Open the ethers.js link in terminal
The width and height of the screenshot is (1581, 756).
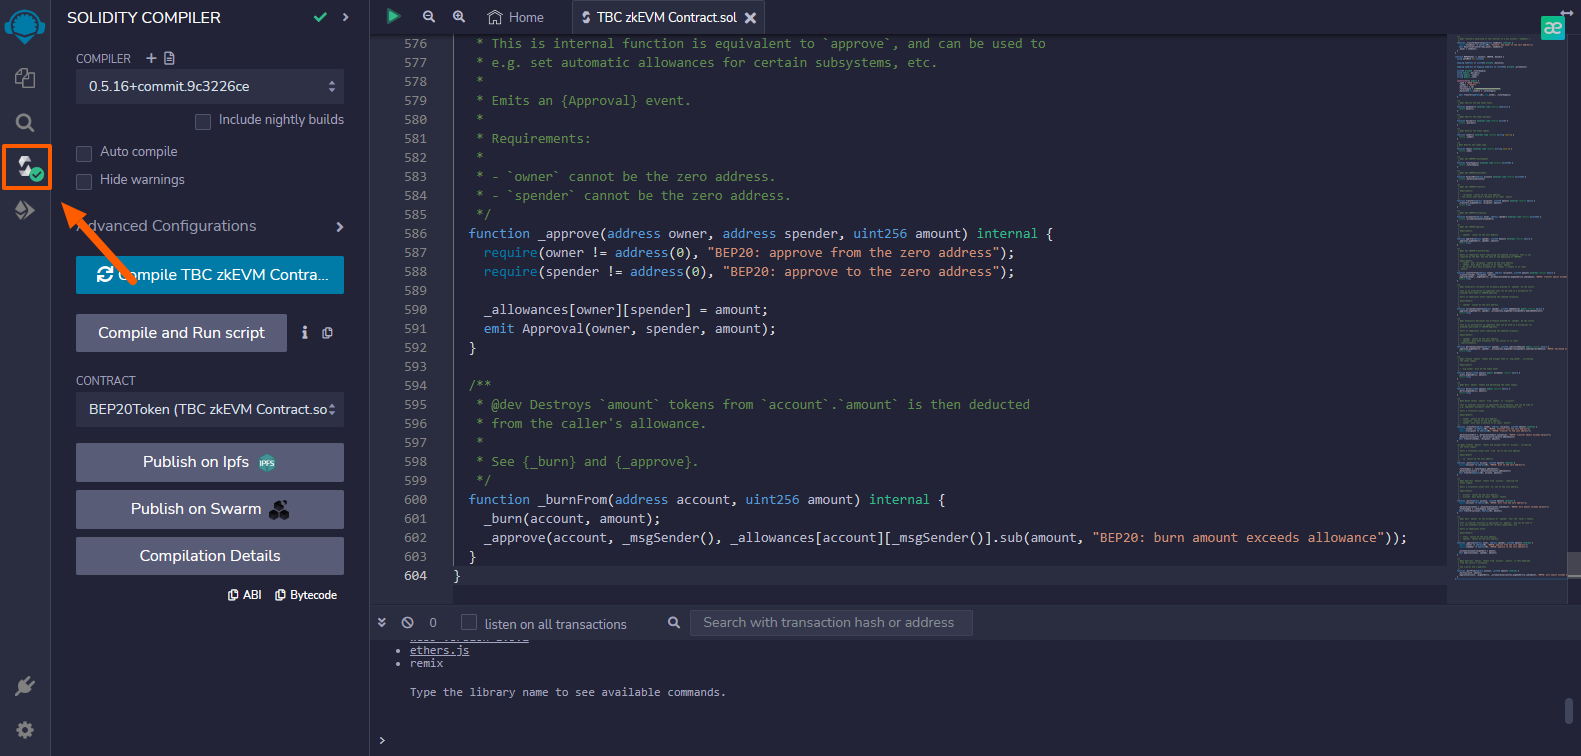[x=439, y=650]
